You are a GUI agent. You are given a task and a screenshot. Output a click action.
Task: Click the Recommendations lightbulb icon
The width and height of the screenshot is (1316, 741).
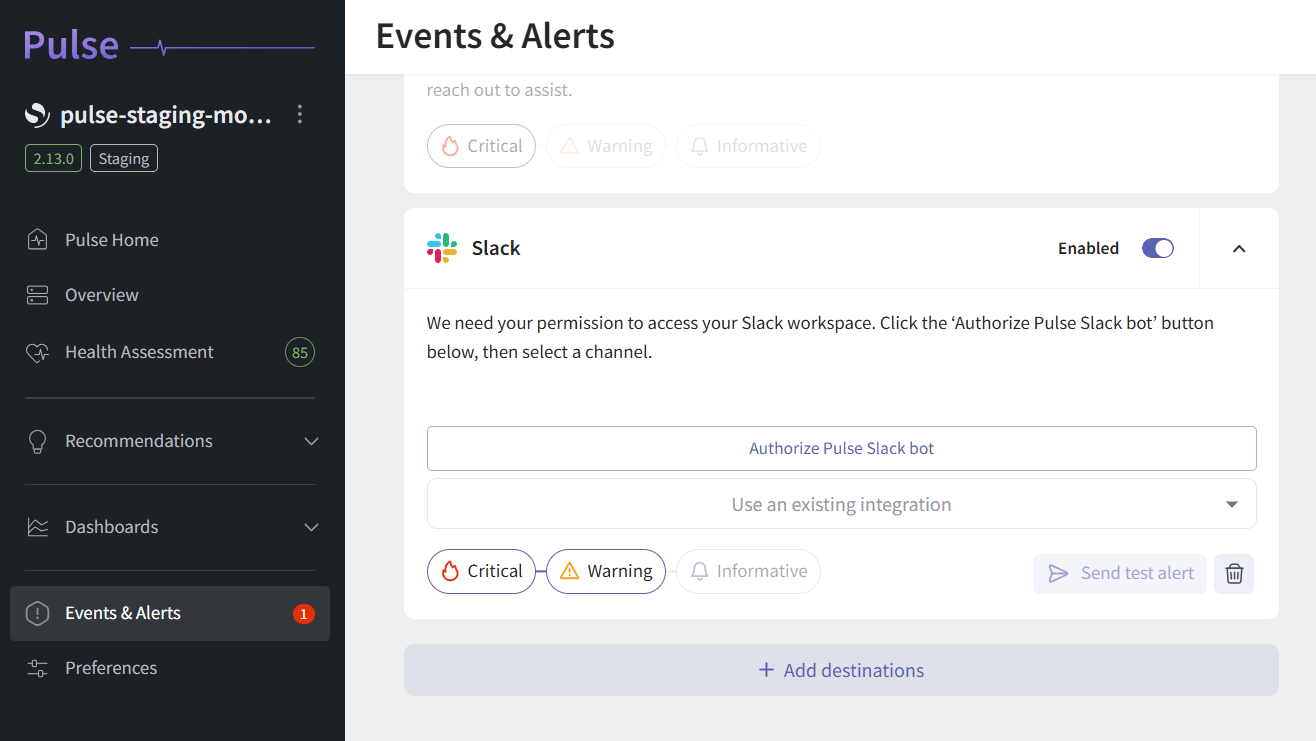pyautogui.click(x=37, y=441)
